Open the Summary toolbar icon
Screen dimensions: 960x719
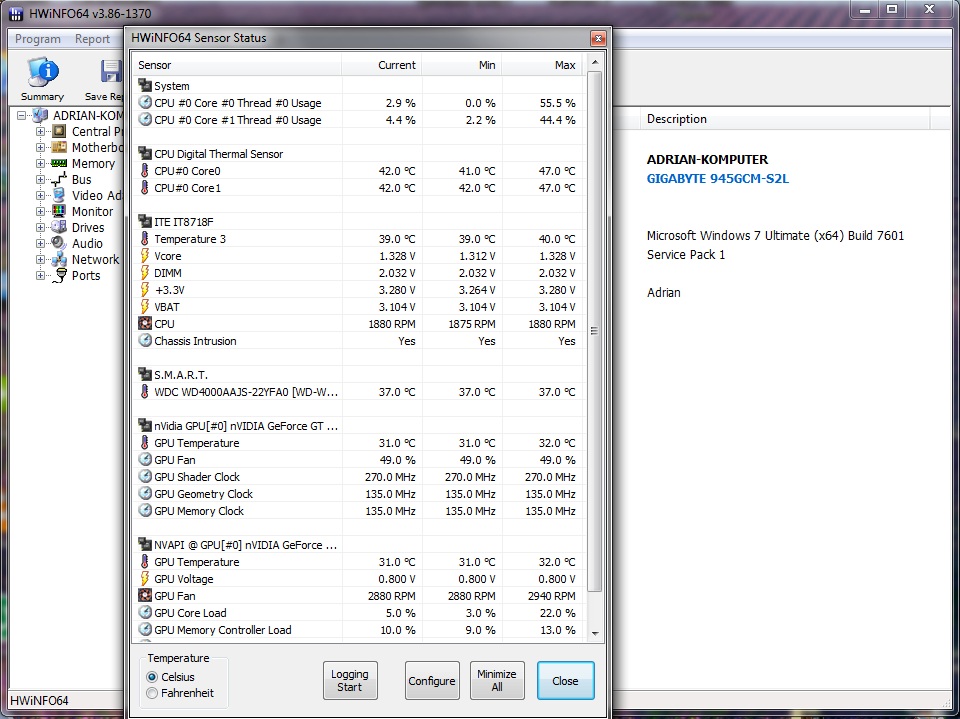tap(42, 78)
